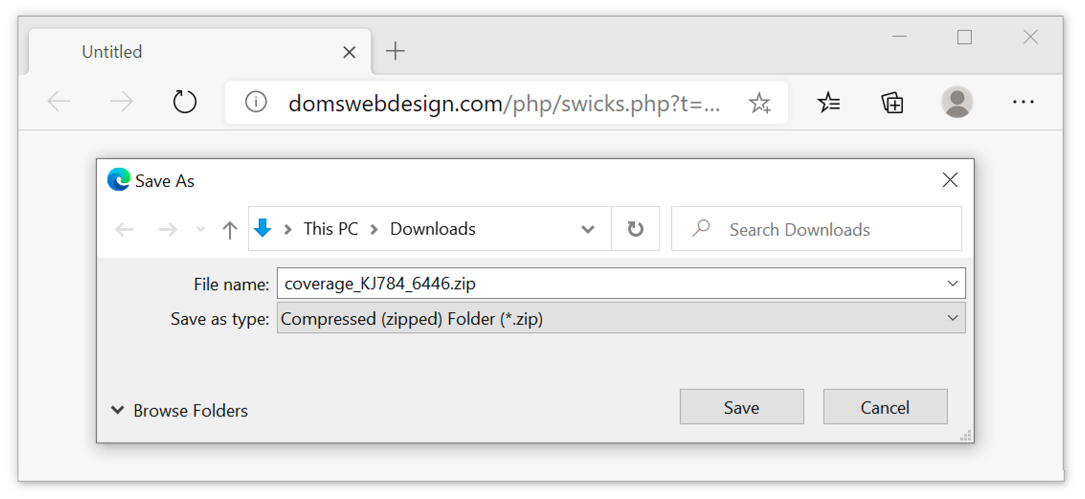Expand the address path history dropdown
The image size is (1085, 499).
588,229
